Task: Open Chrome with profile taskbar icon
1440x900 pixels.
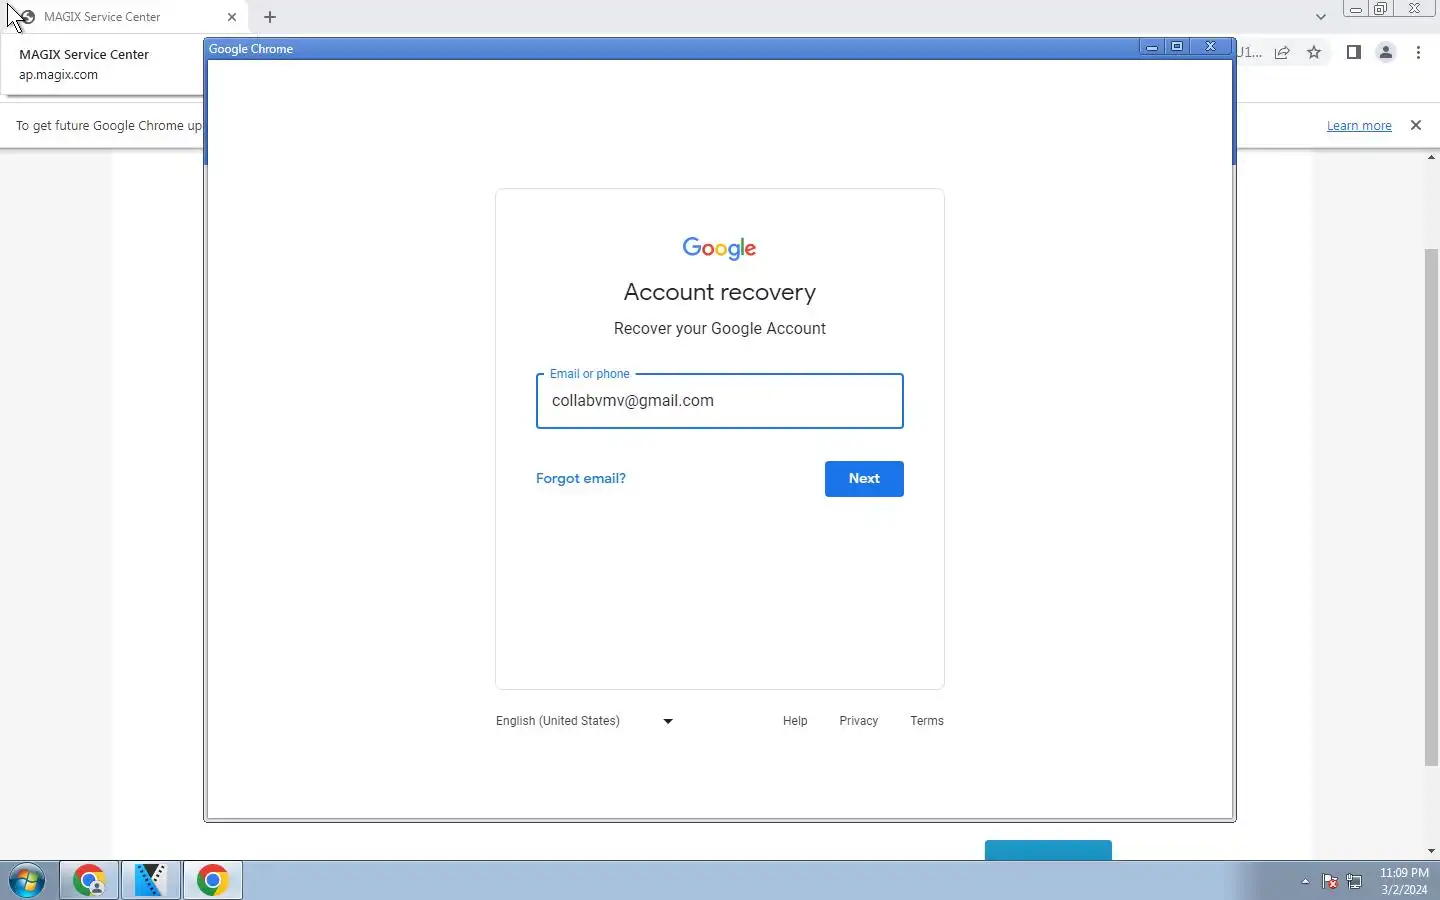Action: coord(89,881)
